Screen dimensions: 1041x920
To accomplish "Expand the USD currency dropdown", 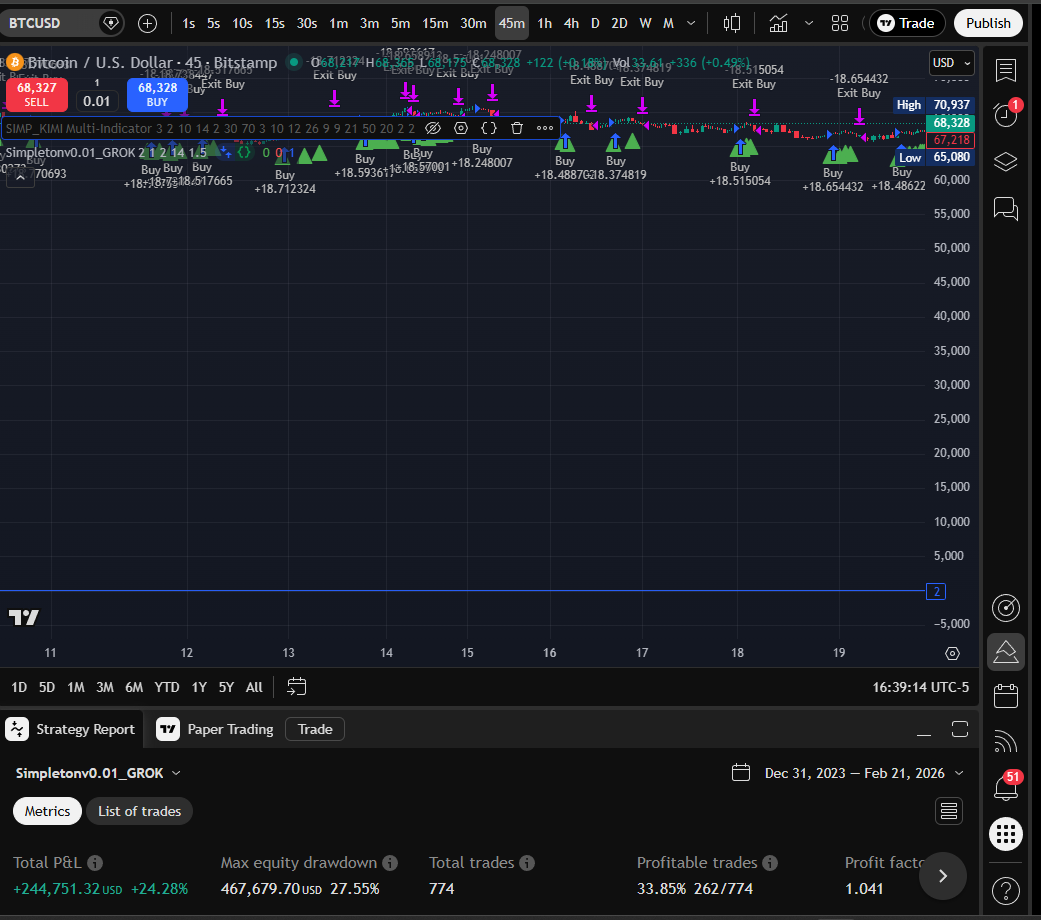I will [951, 62].
